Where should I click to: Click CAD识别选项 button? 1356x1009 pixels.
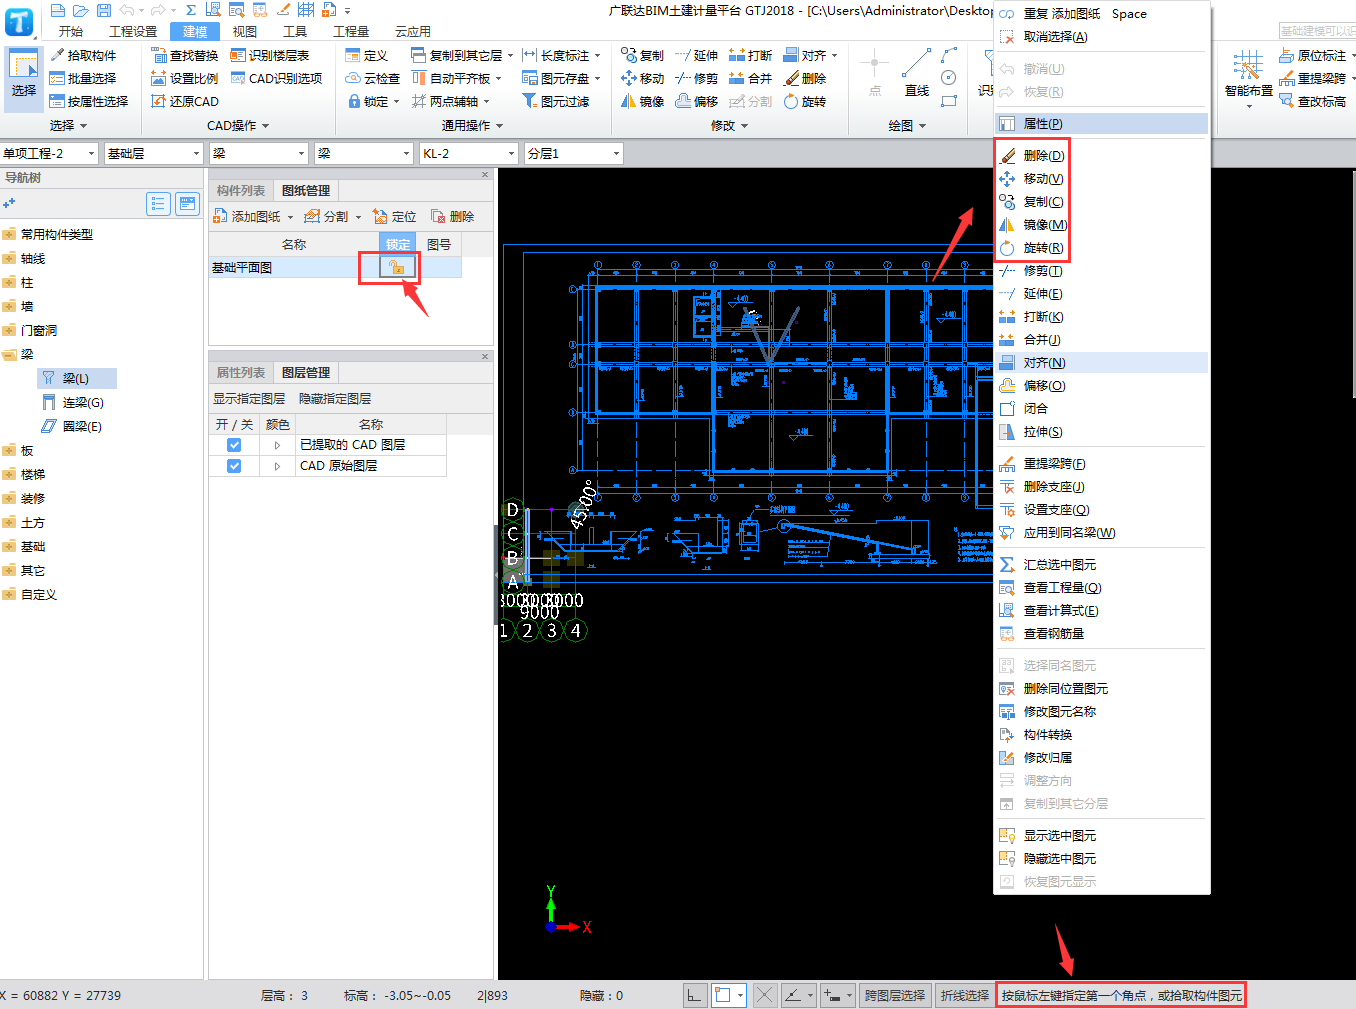pyautogui.click(x=277, y=78)
